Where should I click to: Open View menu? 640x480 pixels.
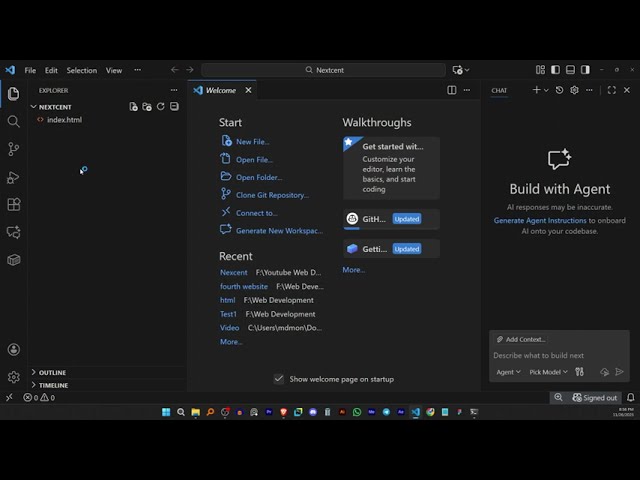[x=114, y=70]
